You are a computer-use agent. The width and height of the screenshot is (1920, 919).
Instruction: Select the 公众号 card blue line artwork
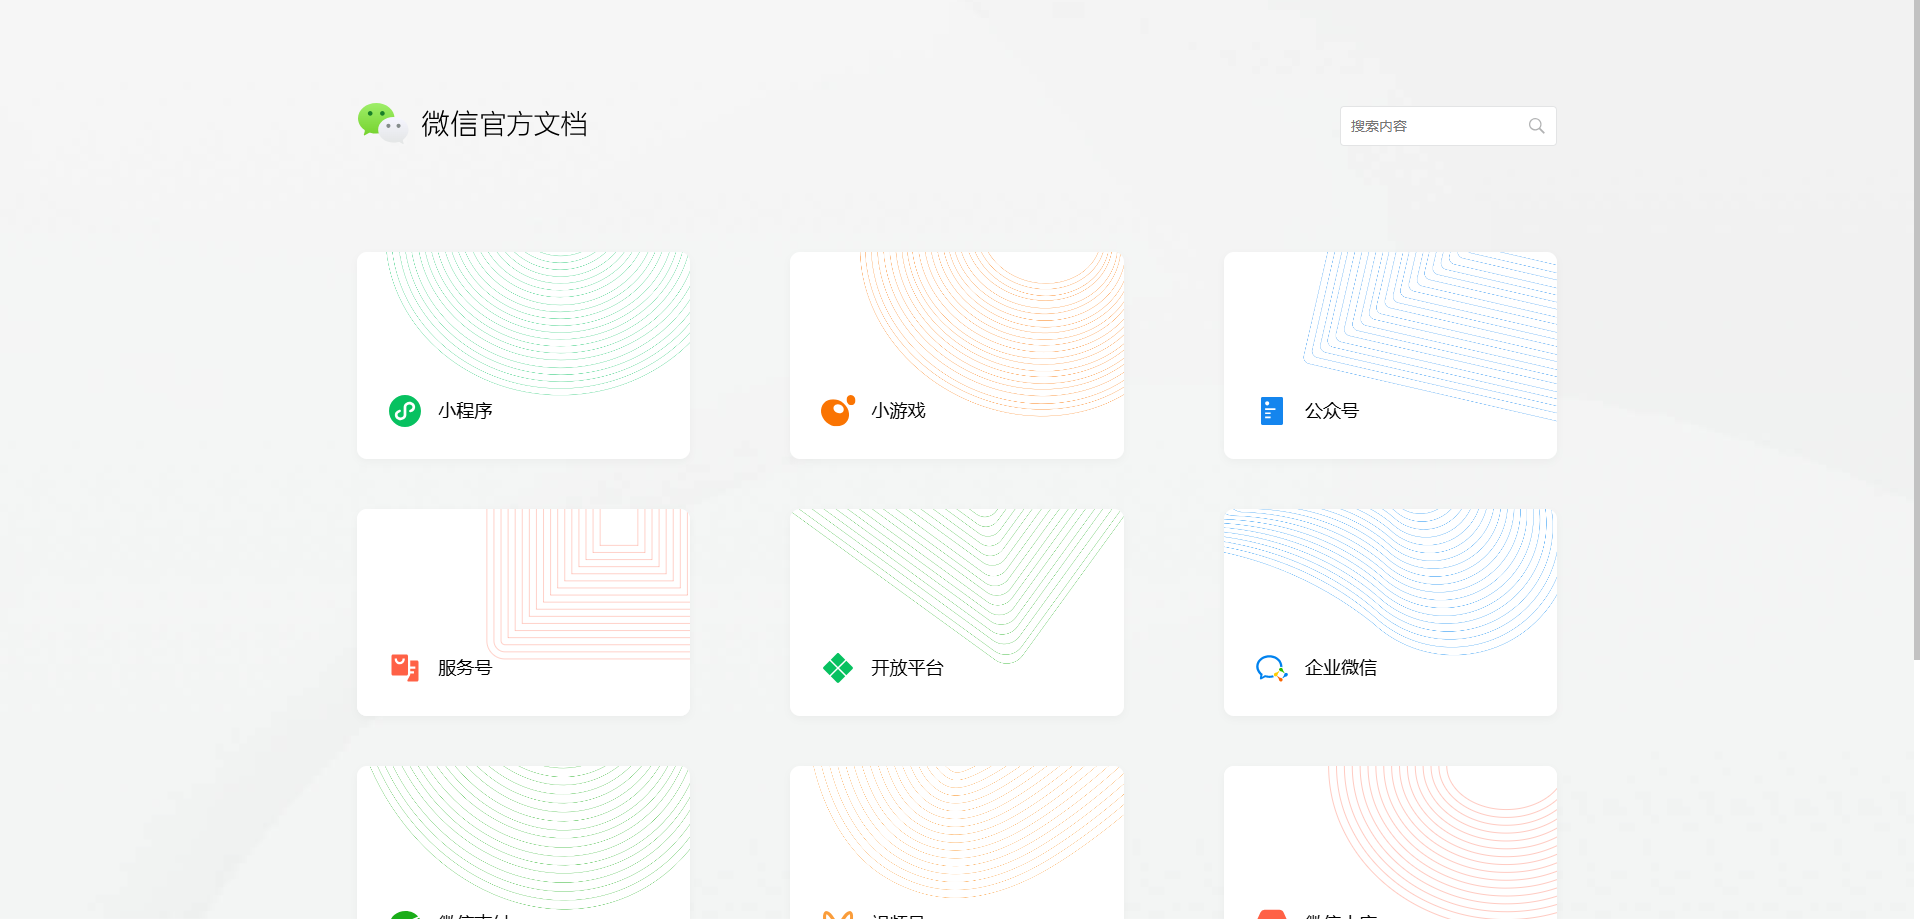pyautogui.click(x=1430, y=336)
